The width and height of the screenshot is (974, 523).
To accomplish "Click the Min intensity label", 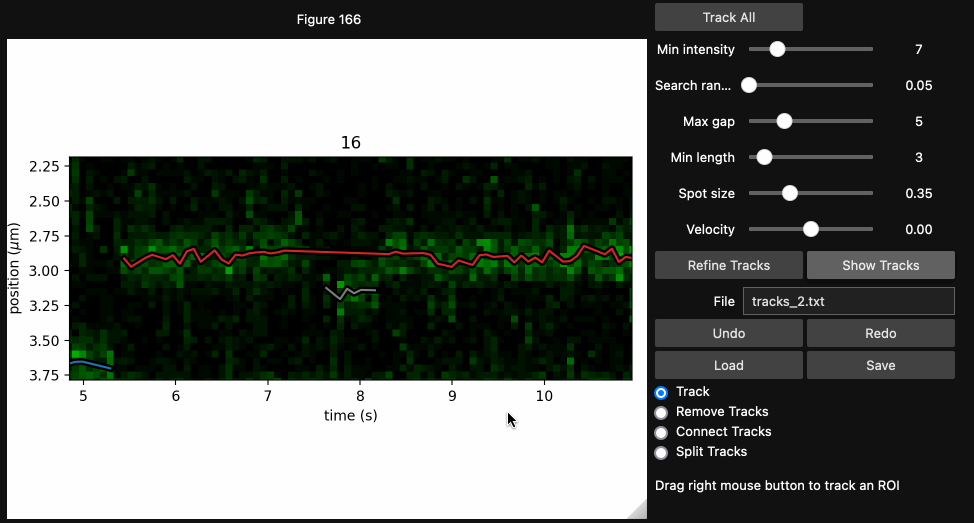I will pos(696,50).
